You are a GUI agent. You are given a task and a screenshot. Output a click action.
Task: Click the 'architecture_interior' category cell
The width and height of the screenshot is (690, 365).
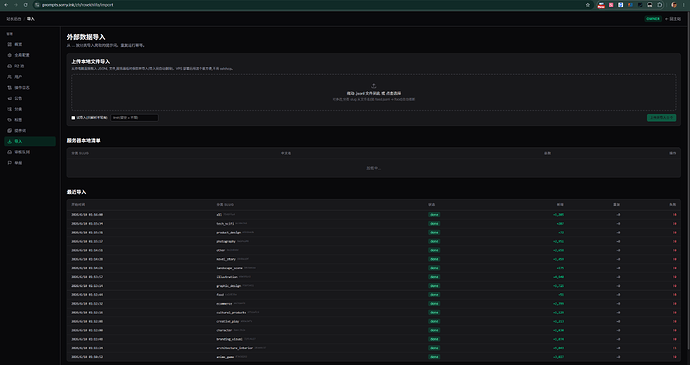coord(235,348)
